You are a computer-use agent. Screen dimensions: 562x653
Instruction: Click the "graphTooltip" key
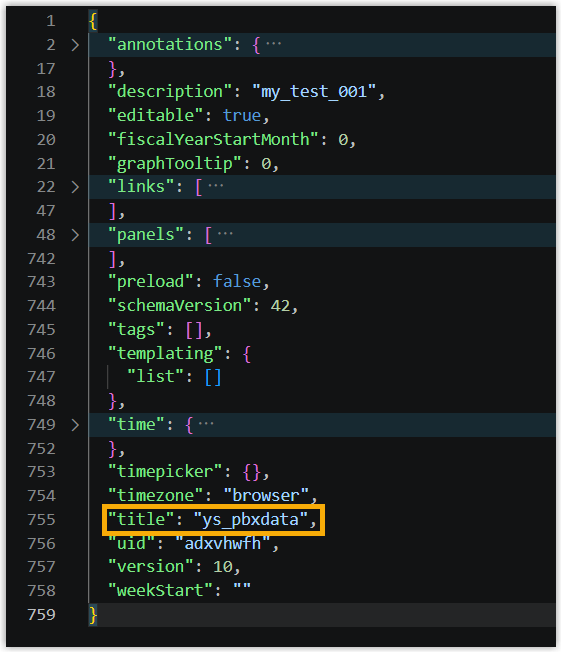point(175,164)
